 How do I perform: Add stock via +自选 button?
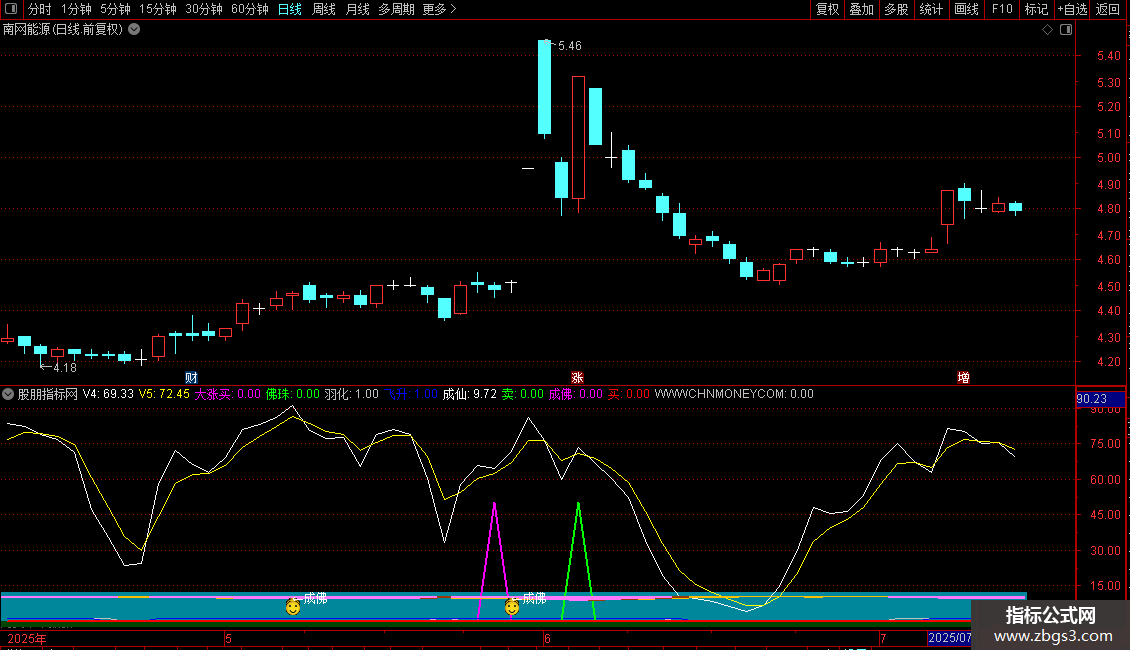click(1072, 9)
